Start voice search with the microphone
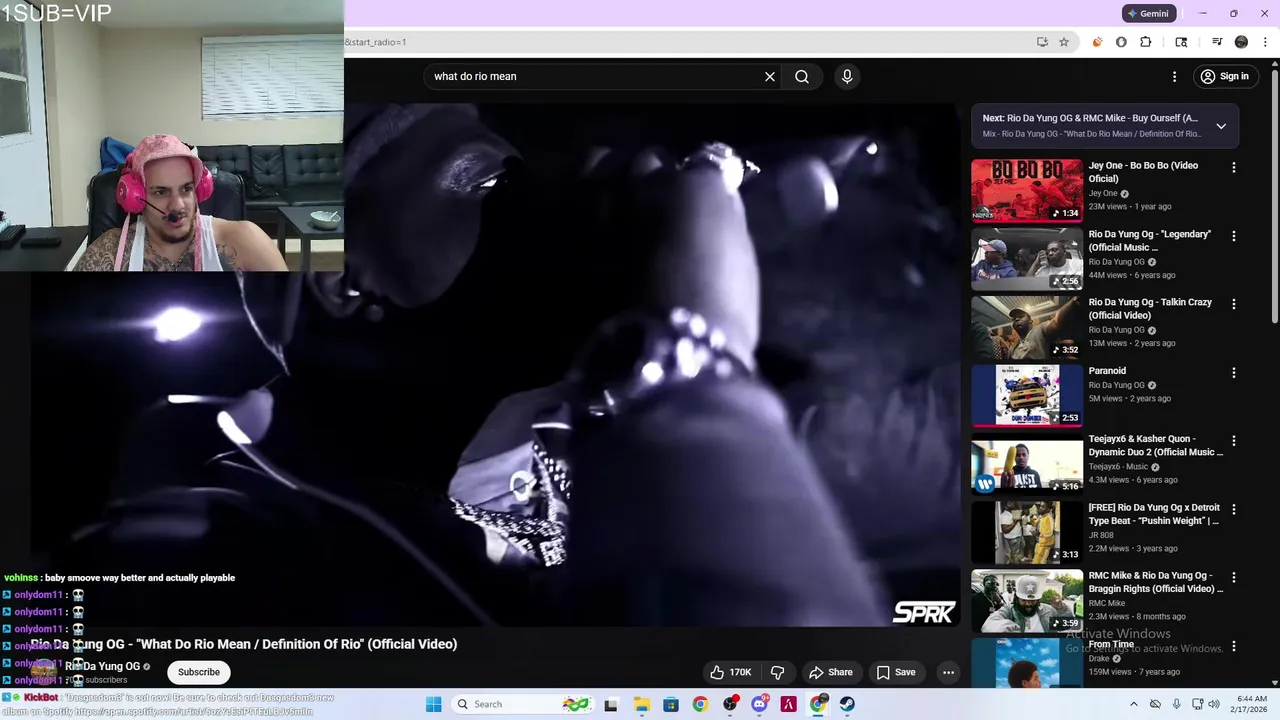The height and width of the screenshot is (720, 1280). pyautogui.click(x=847, y=76)
